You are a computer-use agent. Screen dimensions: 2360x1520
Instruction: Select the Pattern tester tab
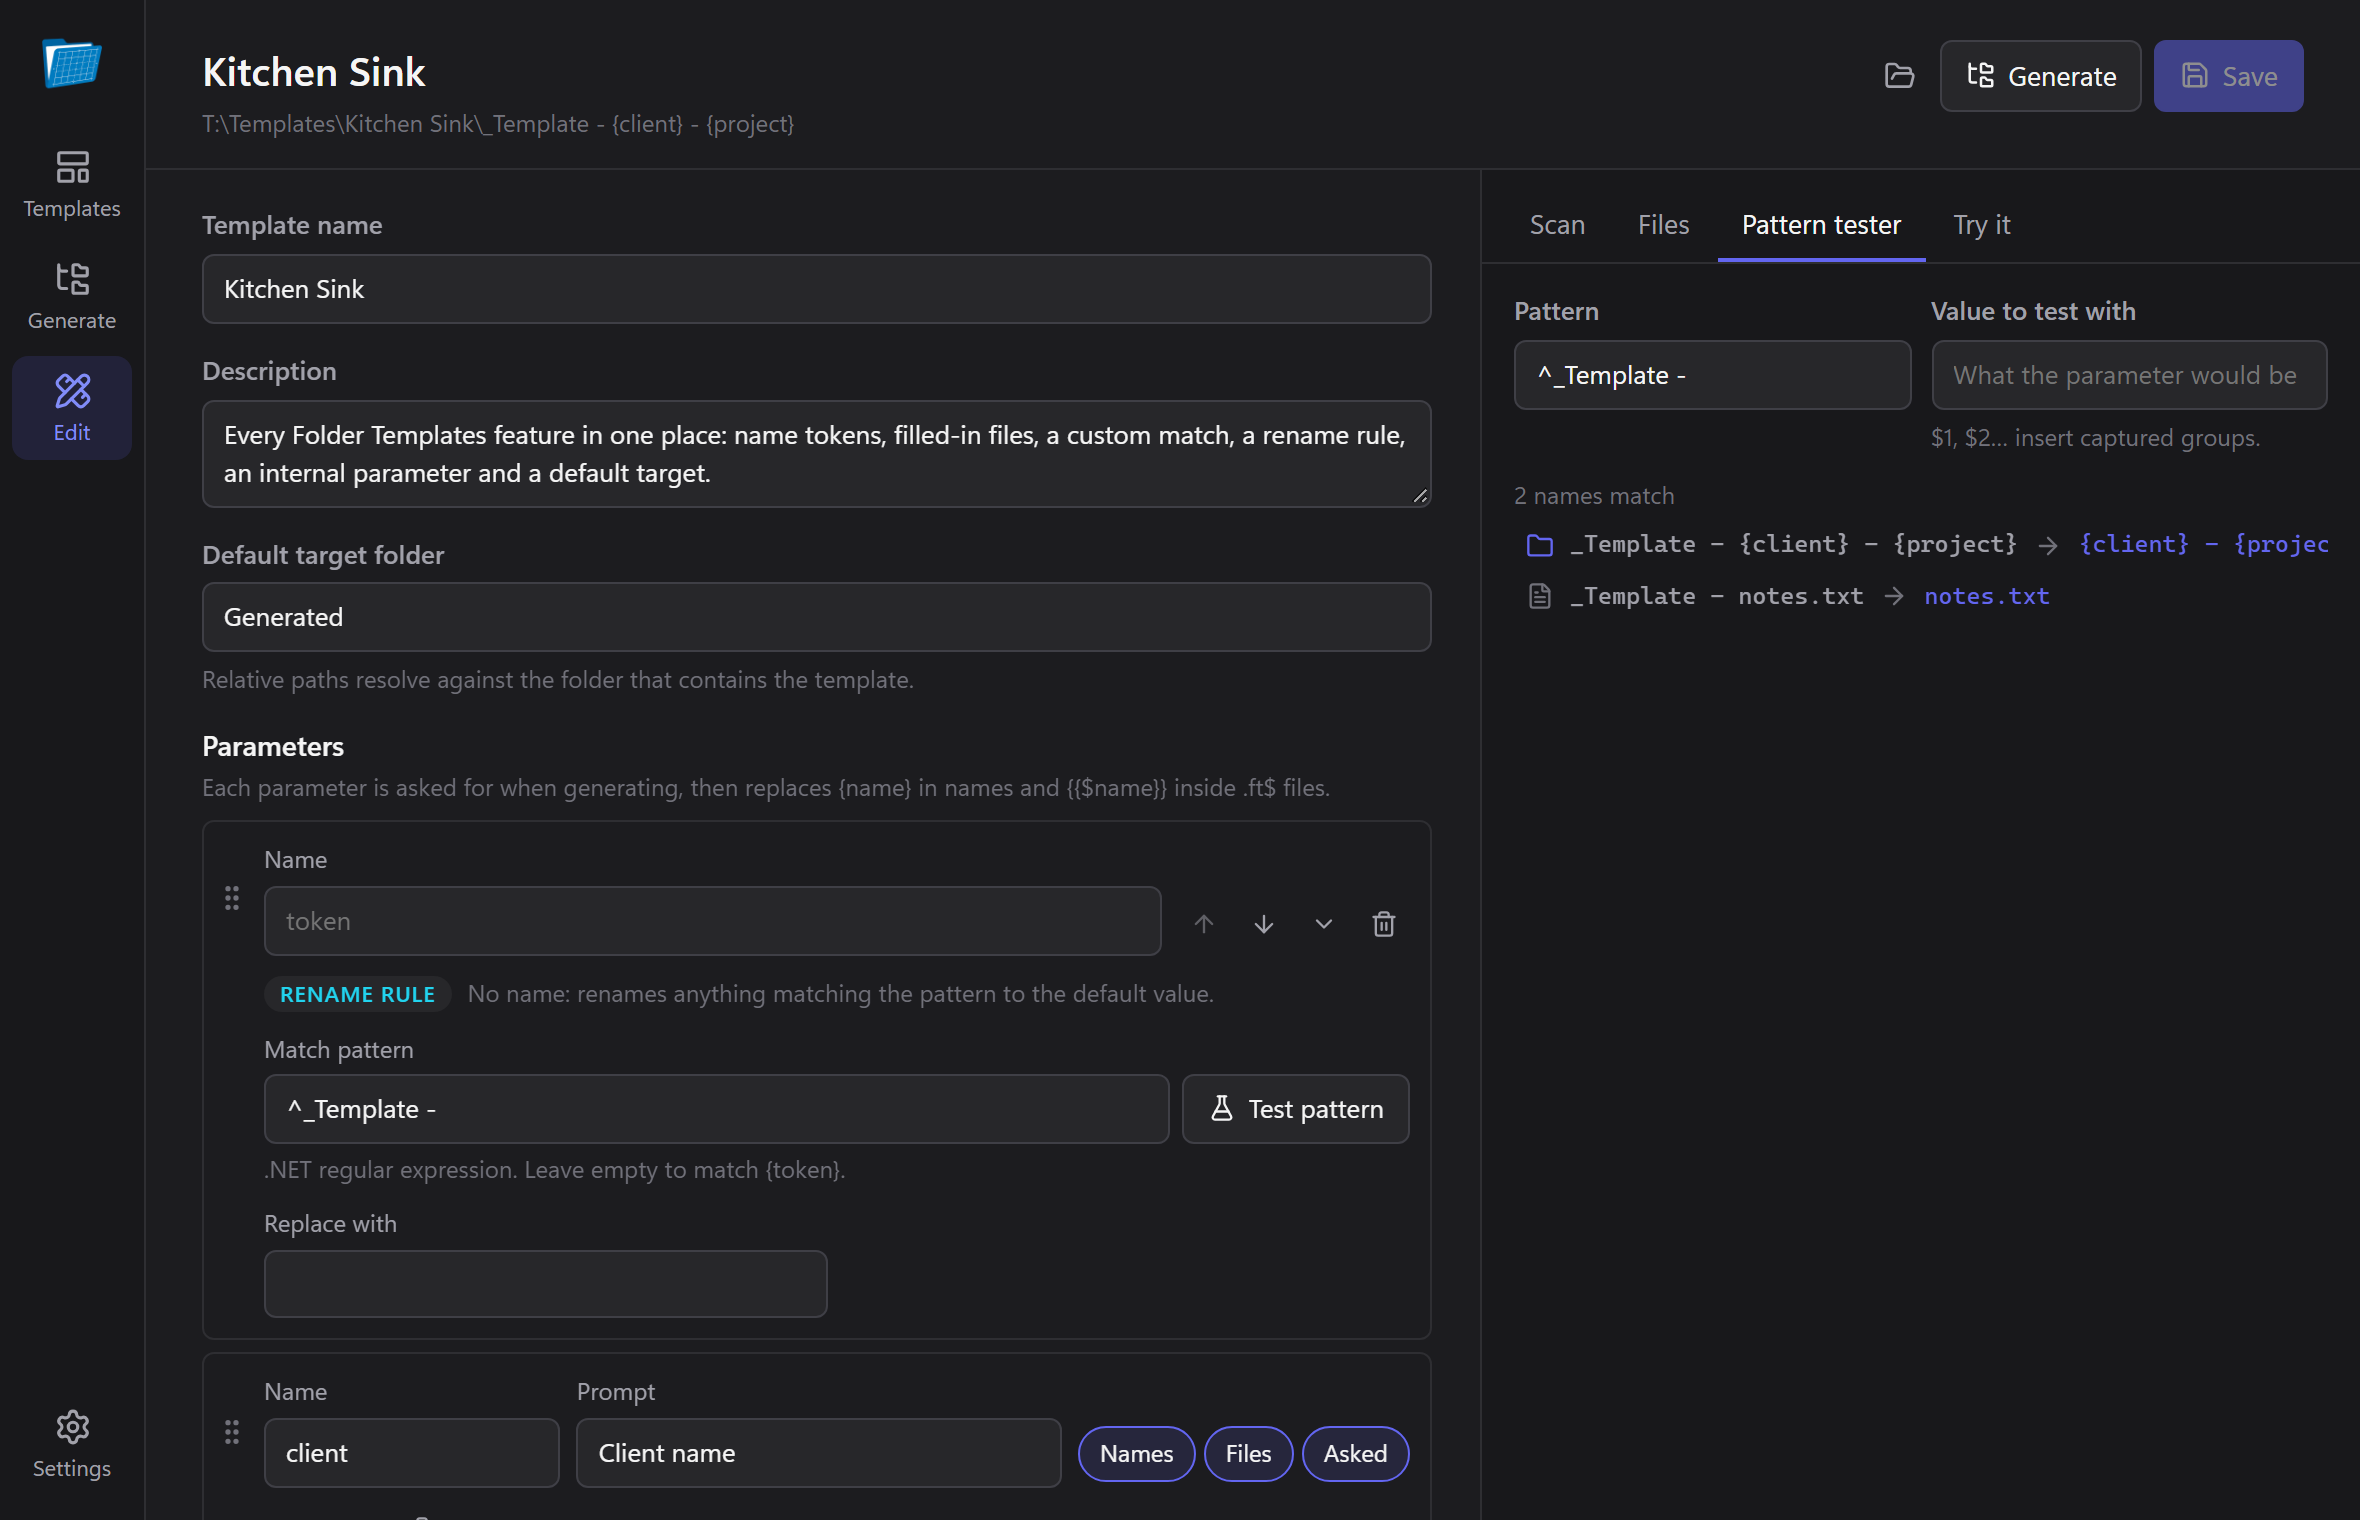[x=1821, y=225]
